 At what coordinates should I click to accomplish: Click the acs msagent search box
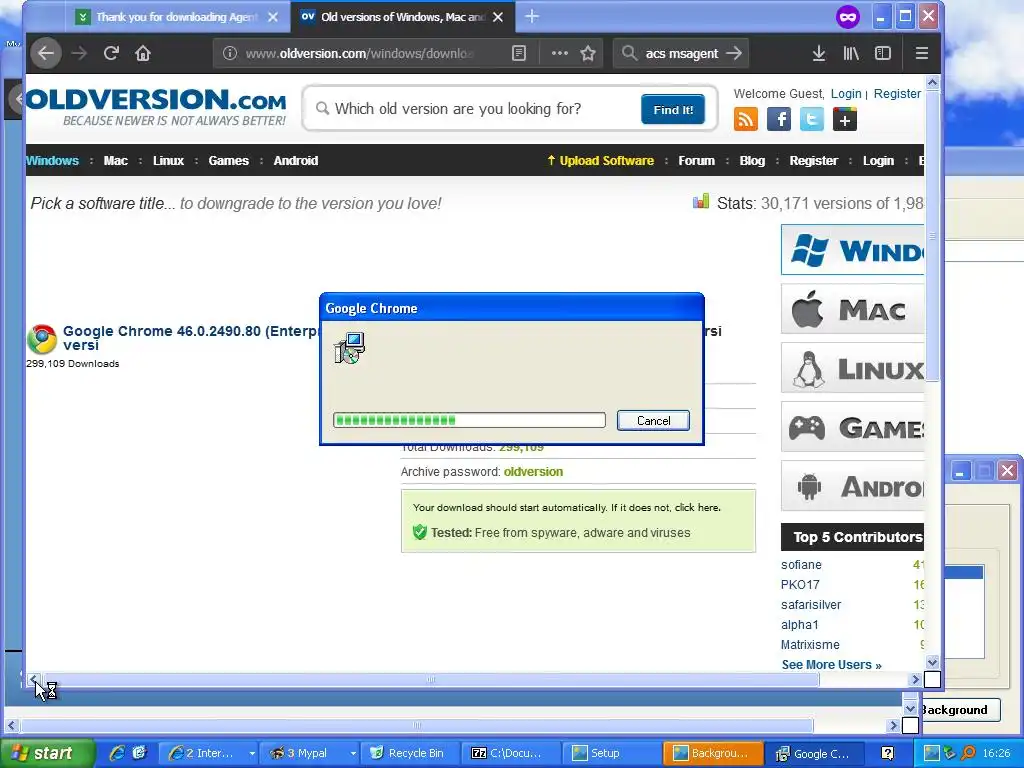[680, 53]
